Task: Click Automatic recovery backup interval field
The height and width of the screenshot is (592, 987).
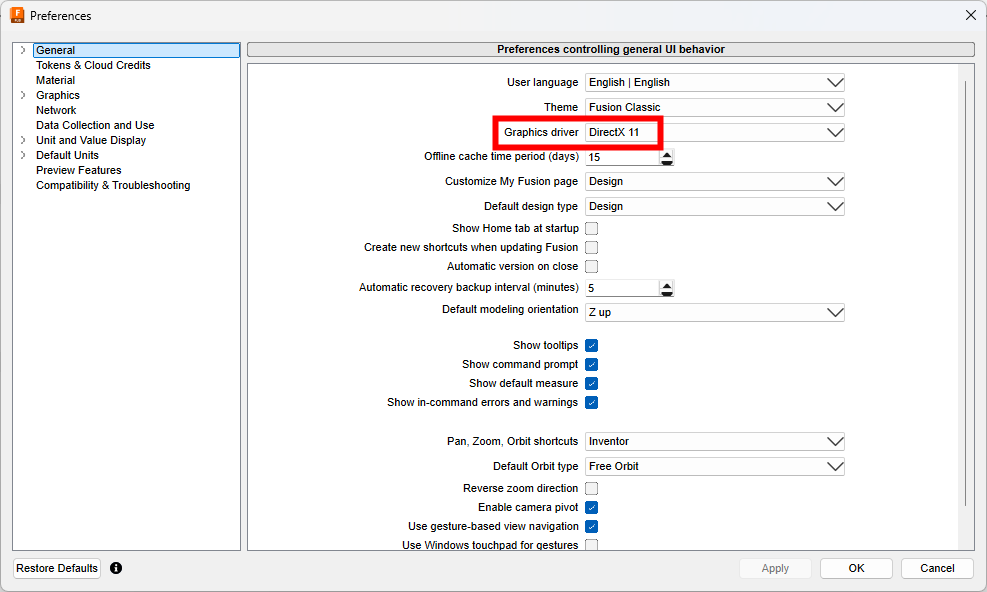Action: tap(623, 288)
